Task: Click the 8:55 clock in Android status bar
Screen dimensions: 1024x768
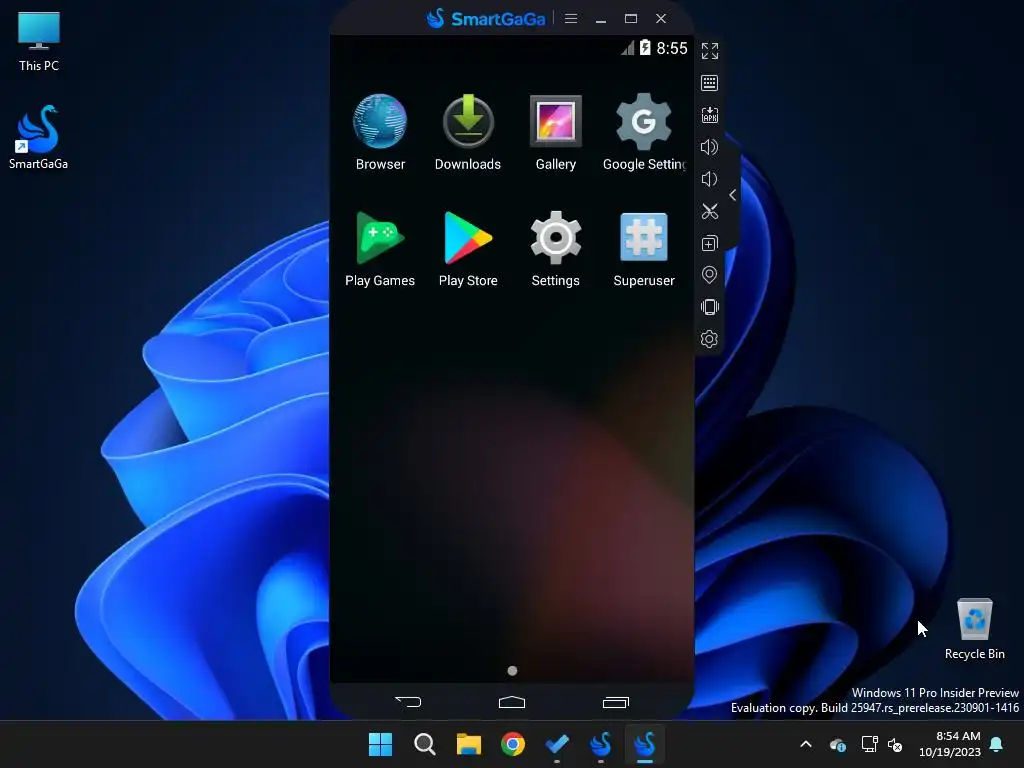Action: [x=672, y=48]
